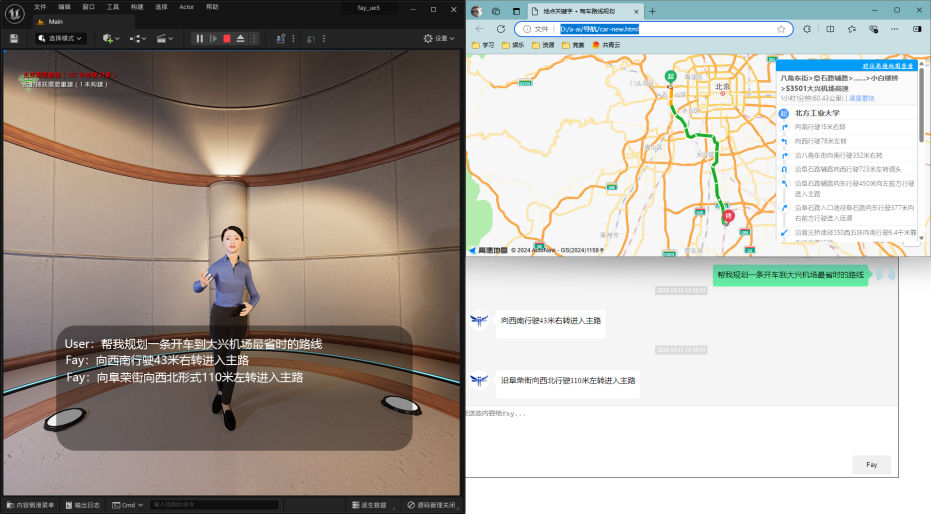Click the eject from player controller icon

(x=241, y=38)
